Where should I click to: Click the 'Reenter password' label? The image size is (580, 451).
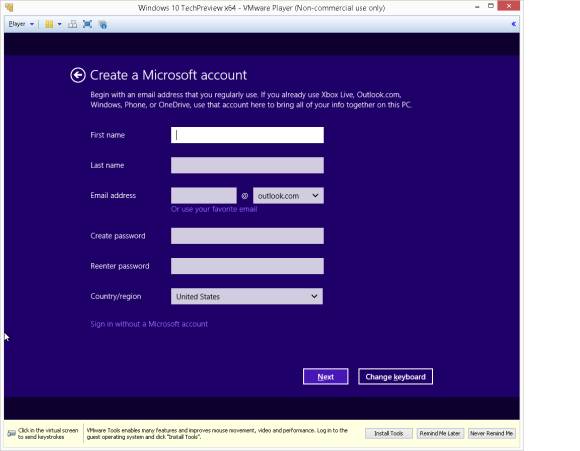pos(120,266)
